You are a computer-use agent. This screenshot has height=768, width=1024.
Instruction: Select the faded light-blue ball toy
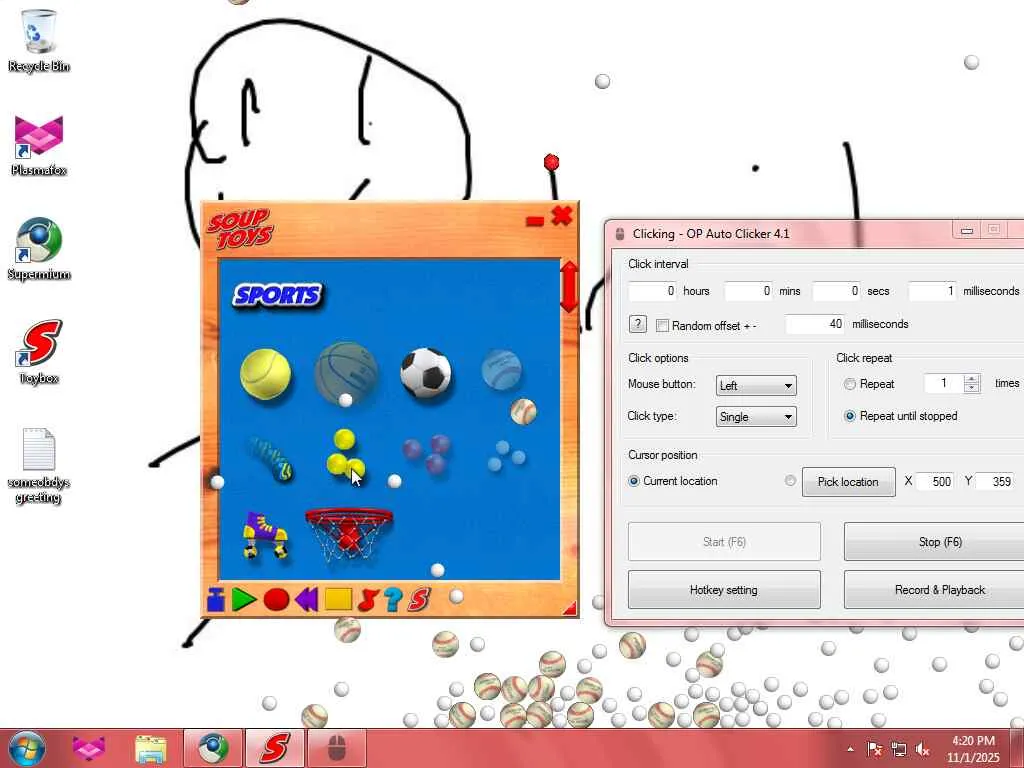tap(502, 370)
